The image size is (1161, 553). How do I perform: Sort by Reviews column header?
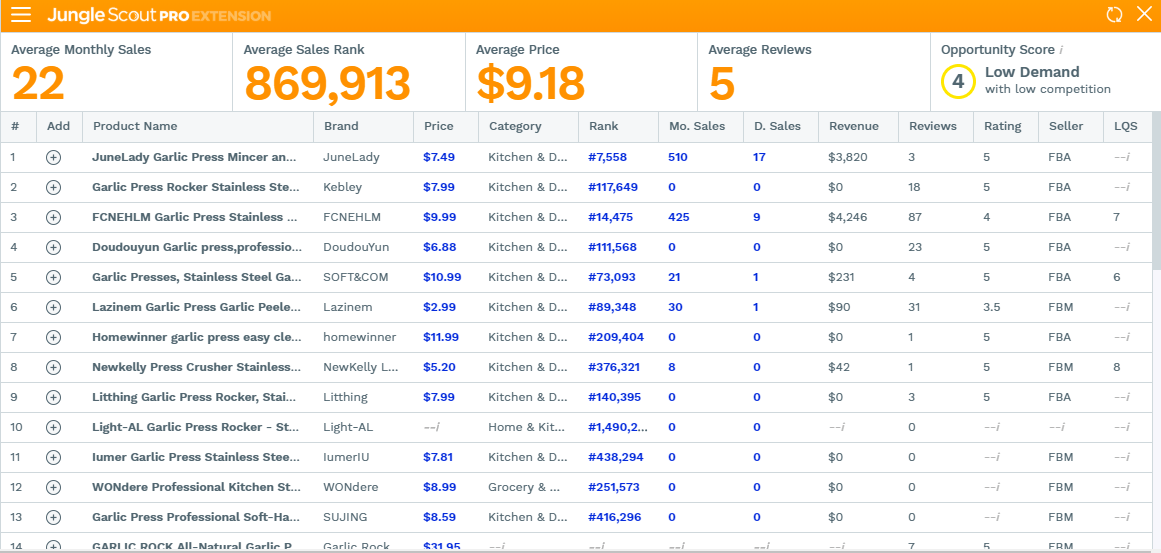tap(932, 127)
